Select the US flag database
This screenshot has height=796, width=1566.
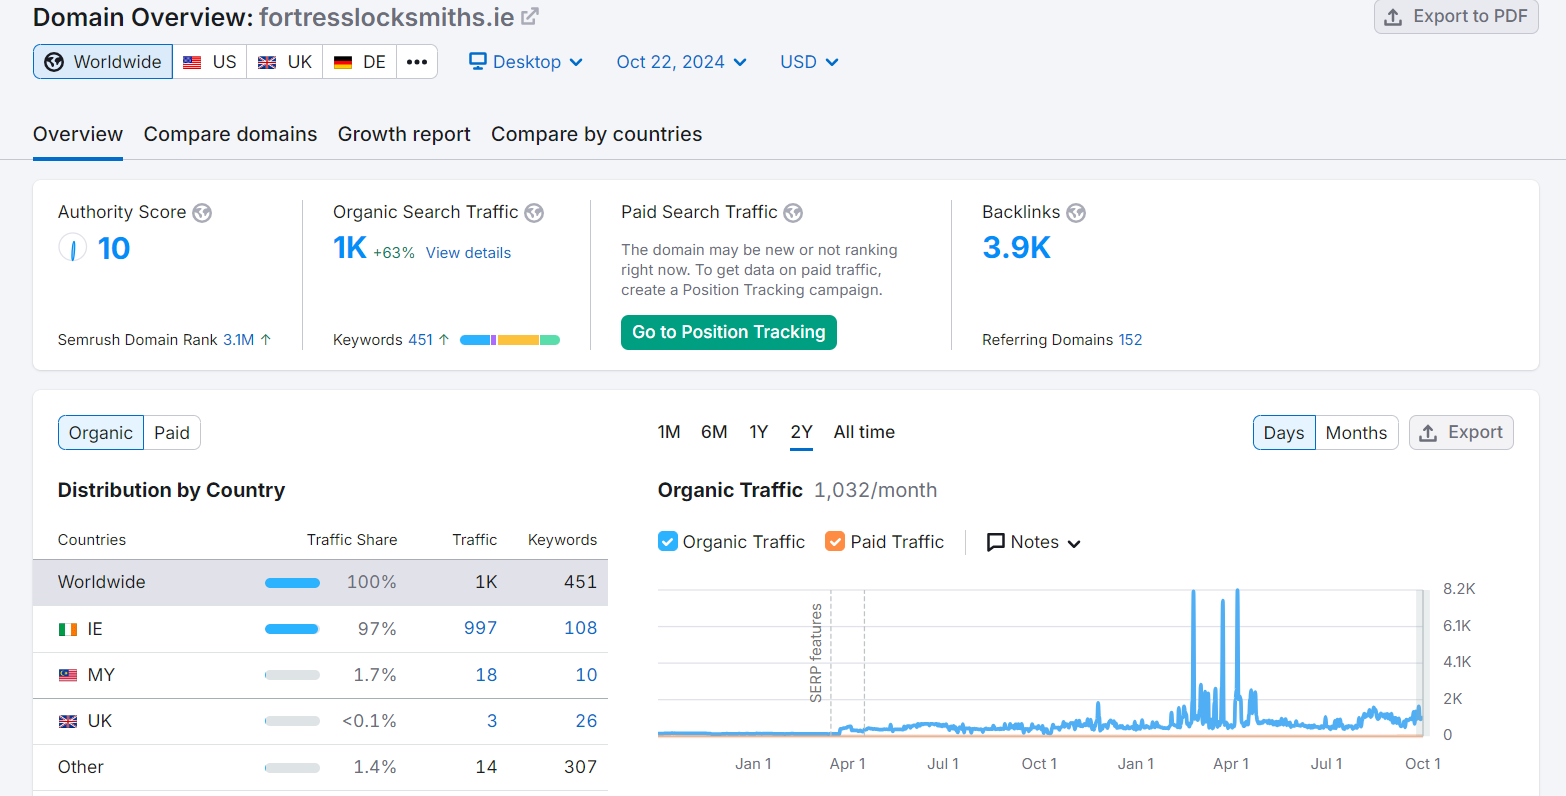pyautogui.click(x=210, y=62)
